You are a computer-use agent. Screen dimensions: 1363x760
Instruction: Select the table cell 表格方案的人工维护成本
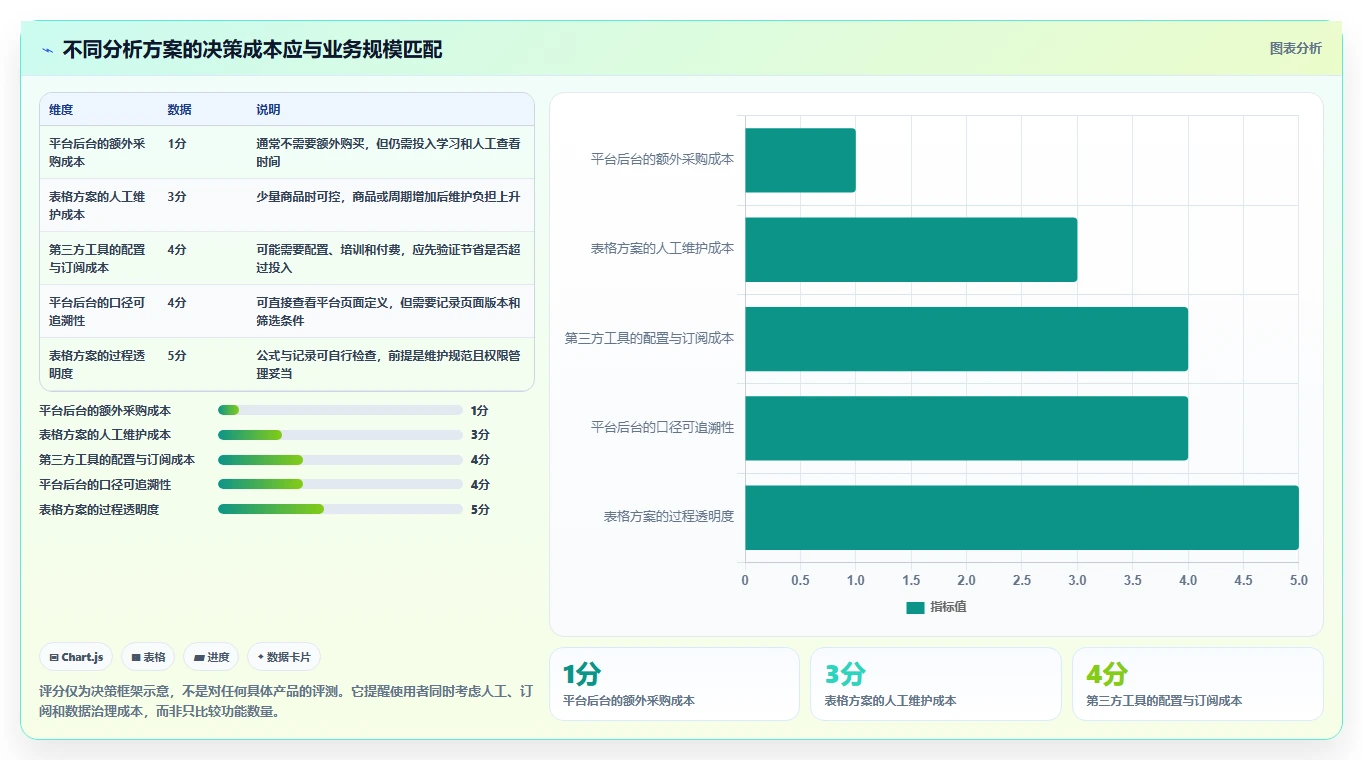(x=97, y=205)
